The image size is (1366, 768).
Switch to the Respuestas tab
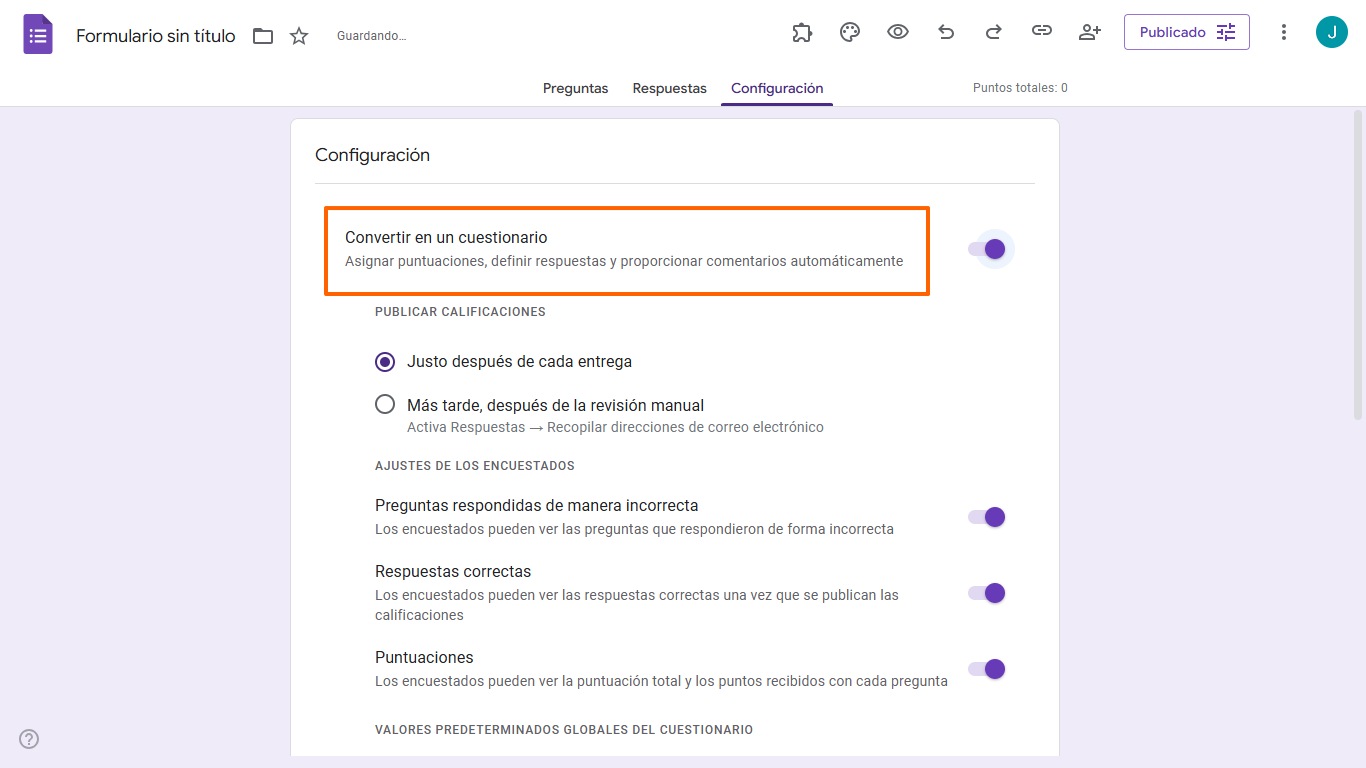[669, 88]
